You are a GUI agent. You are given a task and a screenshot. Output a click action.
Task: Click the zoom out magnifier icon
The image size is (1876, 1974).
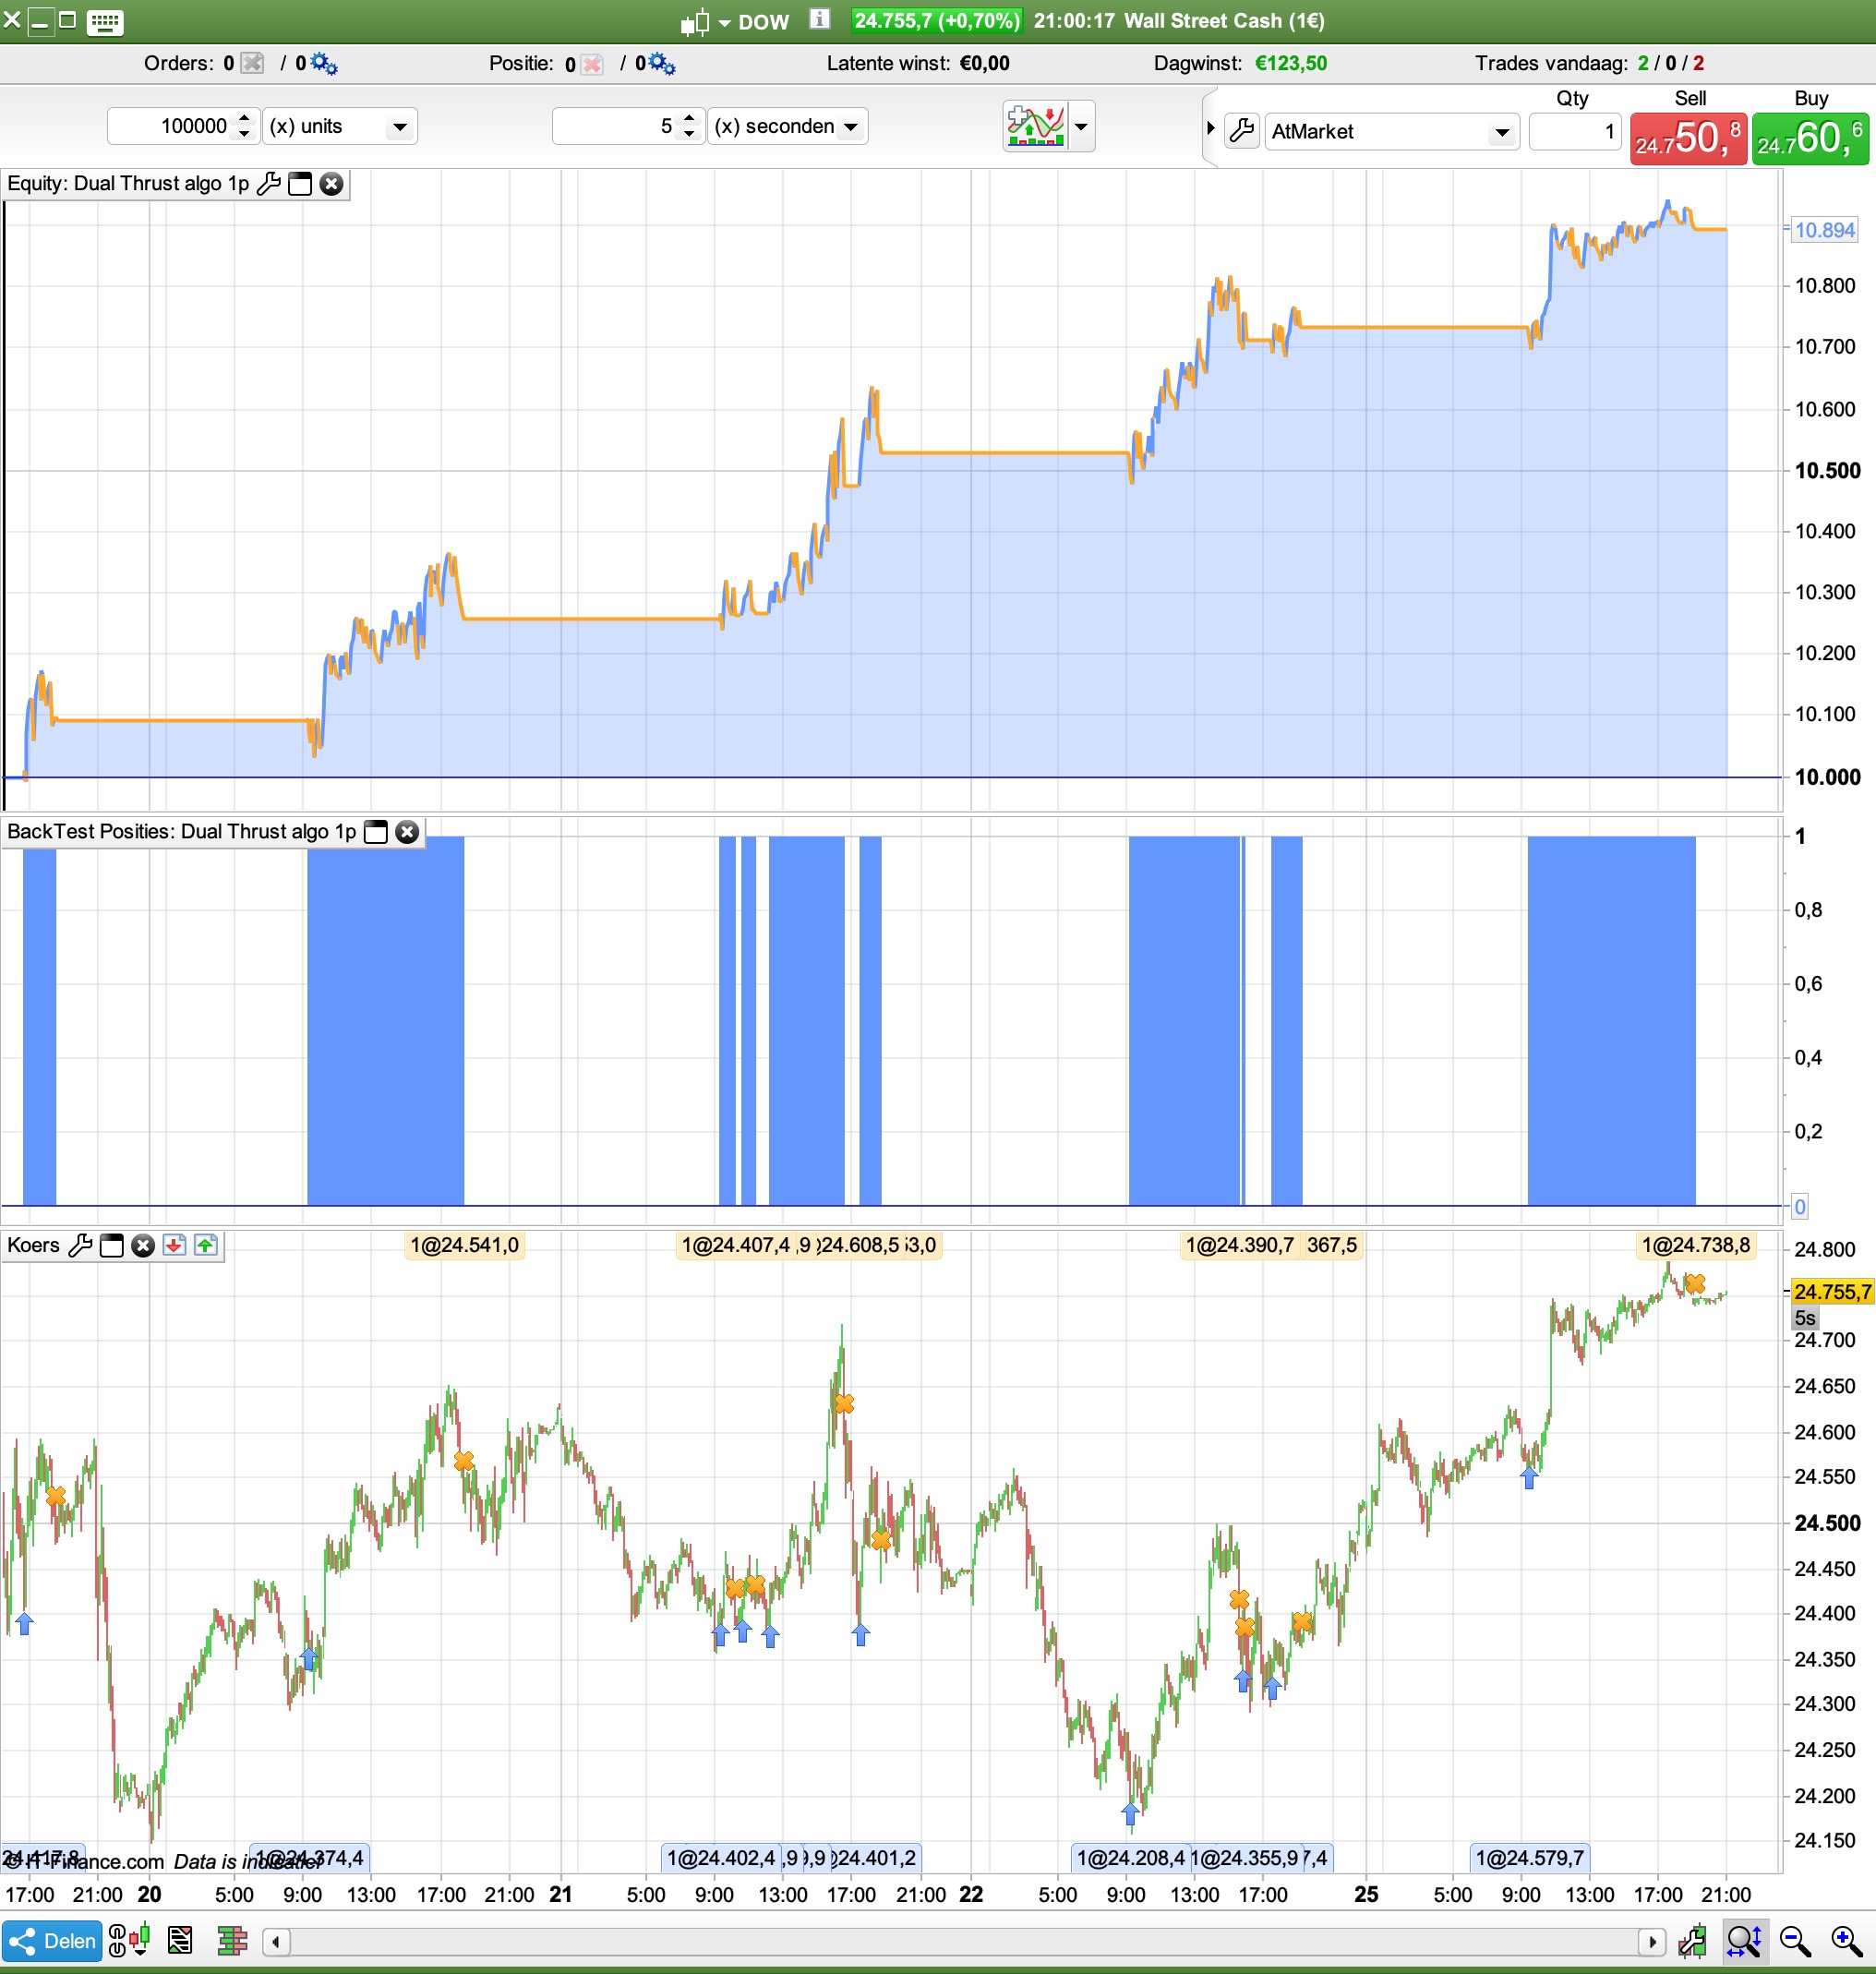(1795, 1941)
